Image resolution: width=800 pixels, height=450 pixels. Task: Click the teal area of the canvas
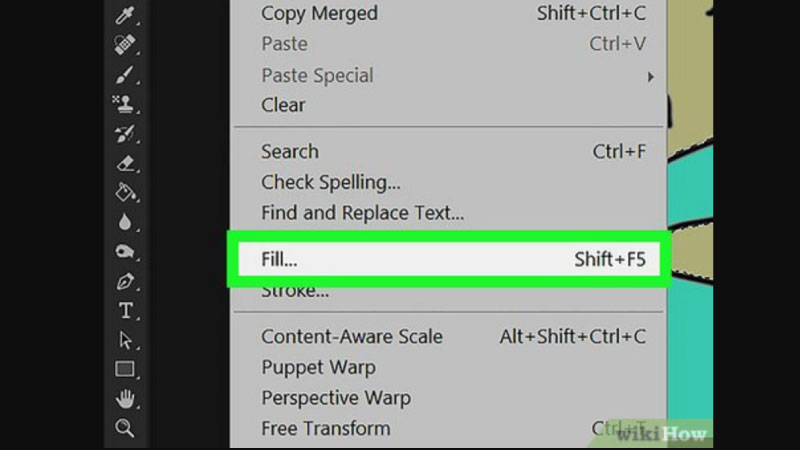tap(690, 184)
